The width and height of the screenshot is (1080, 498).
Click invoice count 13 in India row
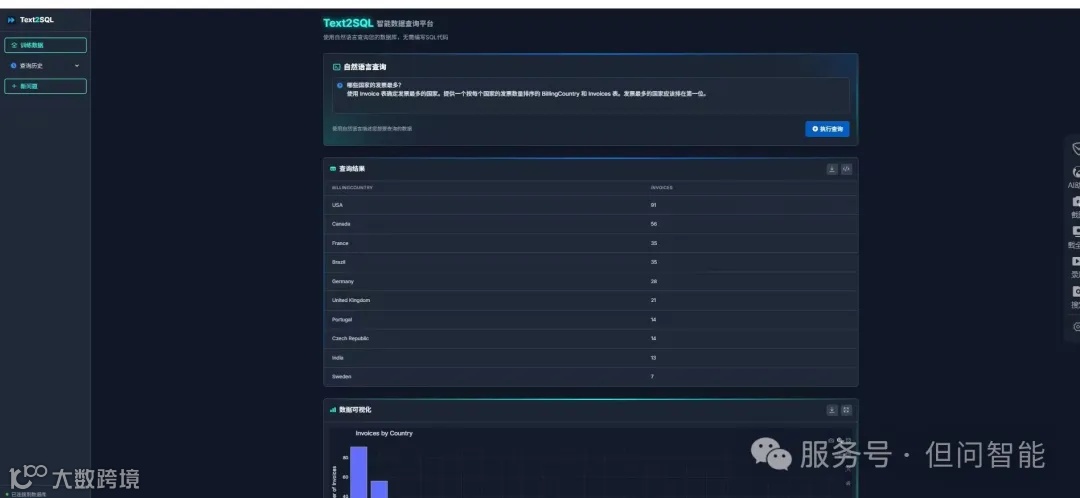(x=653, y=357)
